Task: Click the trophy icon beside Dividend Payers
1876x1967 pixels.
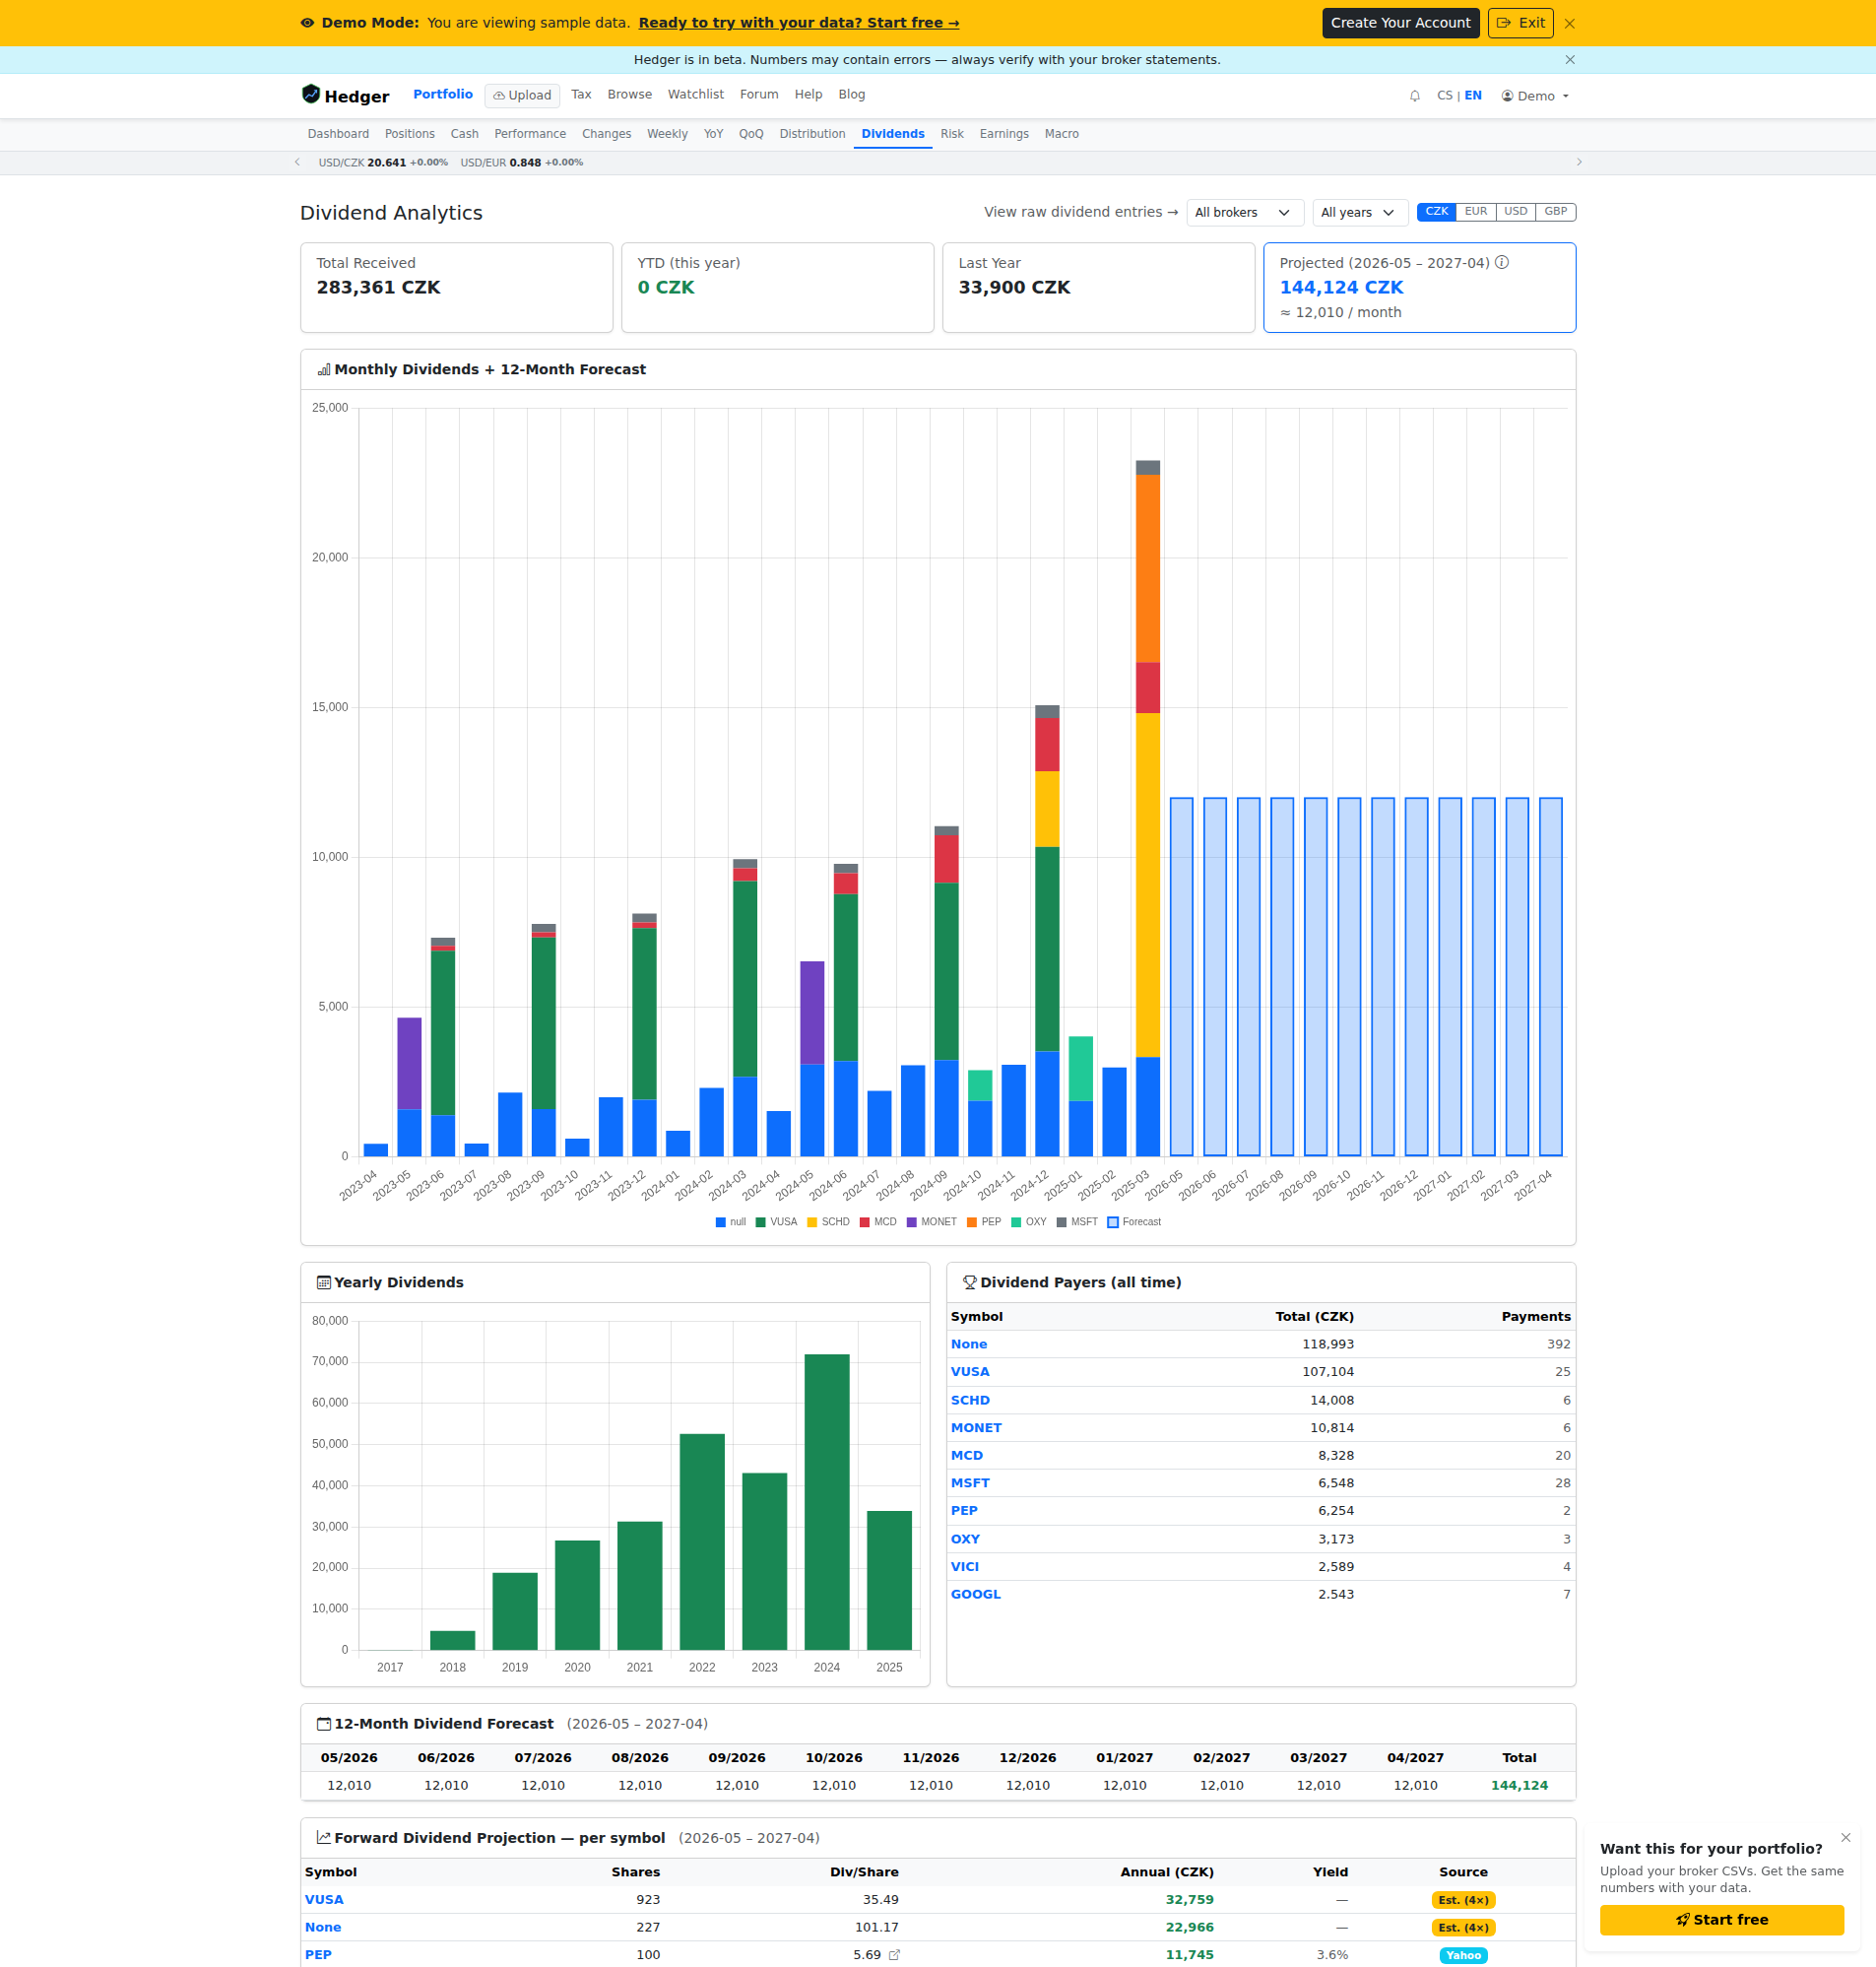Action: [970, 1283]
